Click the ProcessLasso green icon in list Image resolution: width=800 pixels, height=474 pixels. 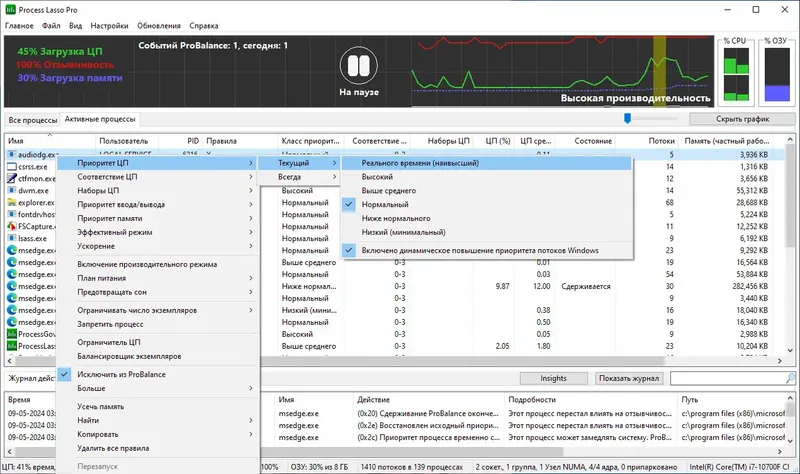[12, 346]
